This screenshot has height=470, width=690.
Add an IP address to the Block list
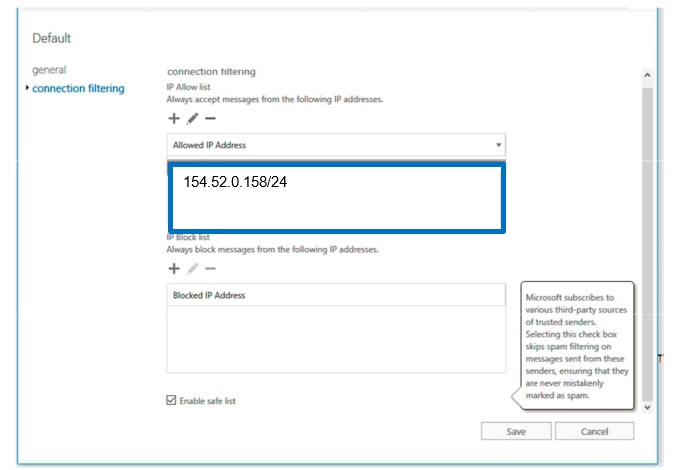click(x=174, y=268)
